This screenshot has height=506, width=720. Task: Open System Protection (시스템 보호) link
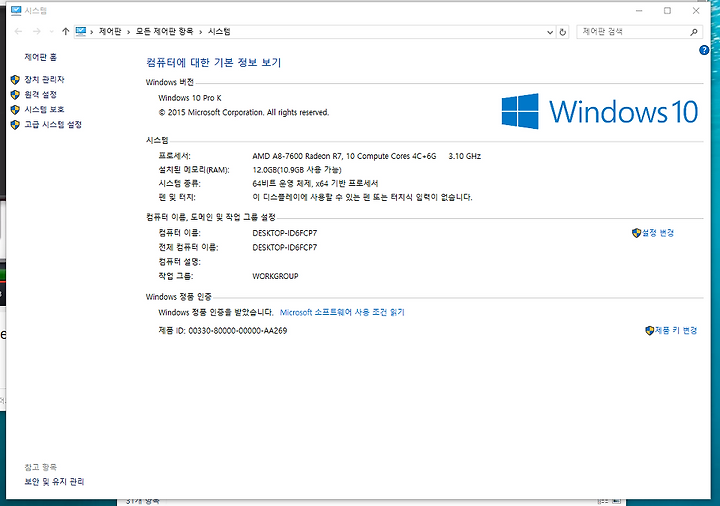(x=44, y=109)
